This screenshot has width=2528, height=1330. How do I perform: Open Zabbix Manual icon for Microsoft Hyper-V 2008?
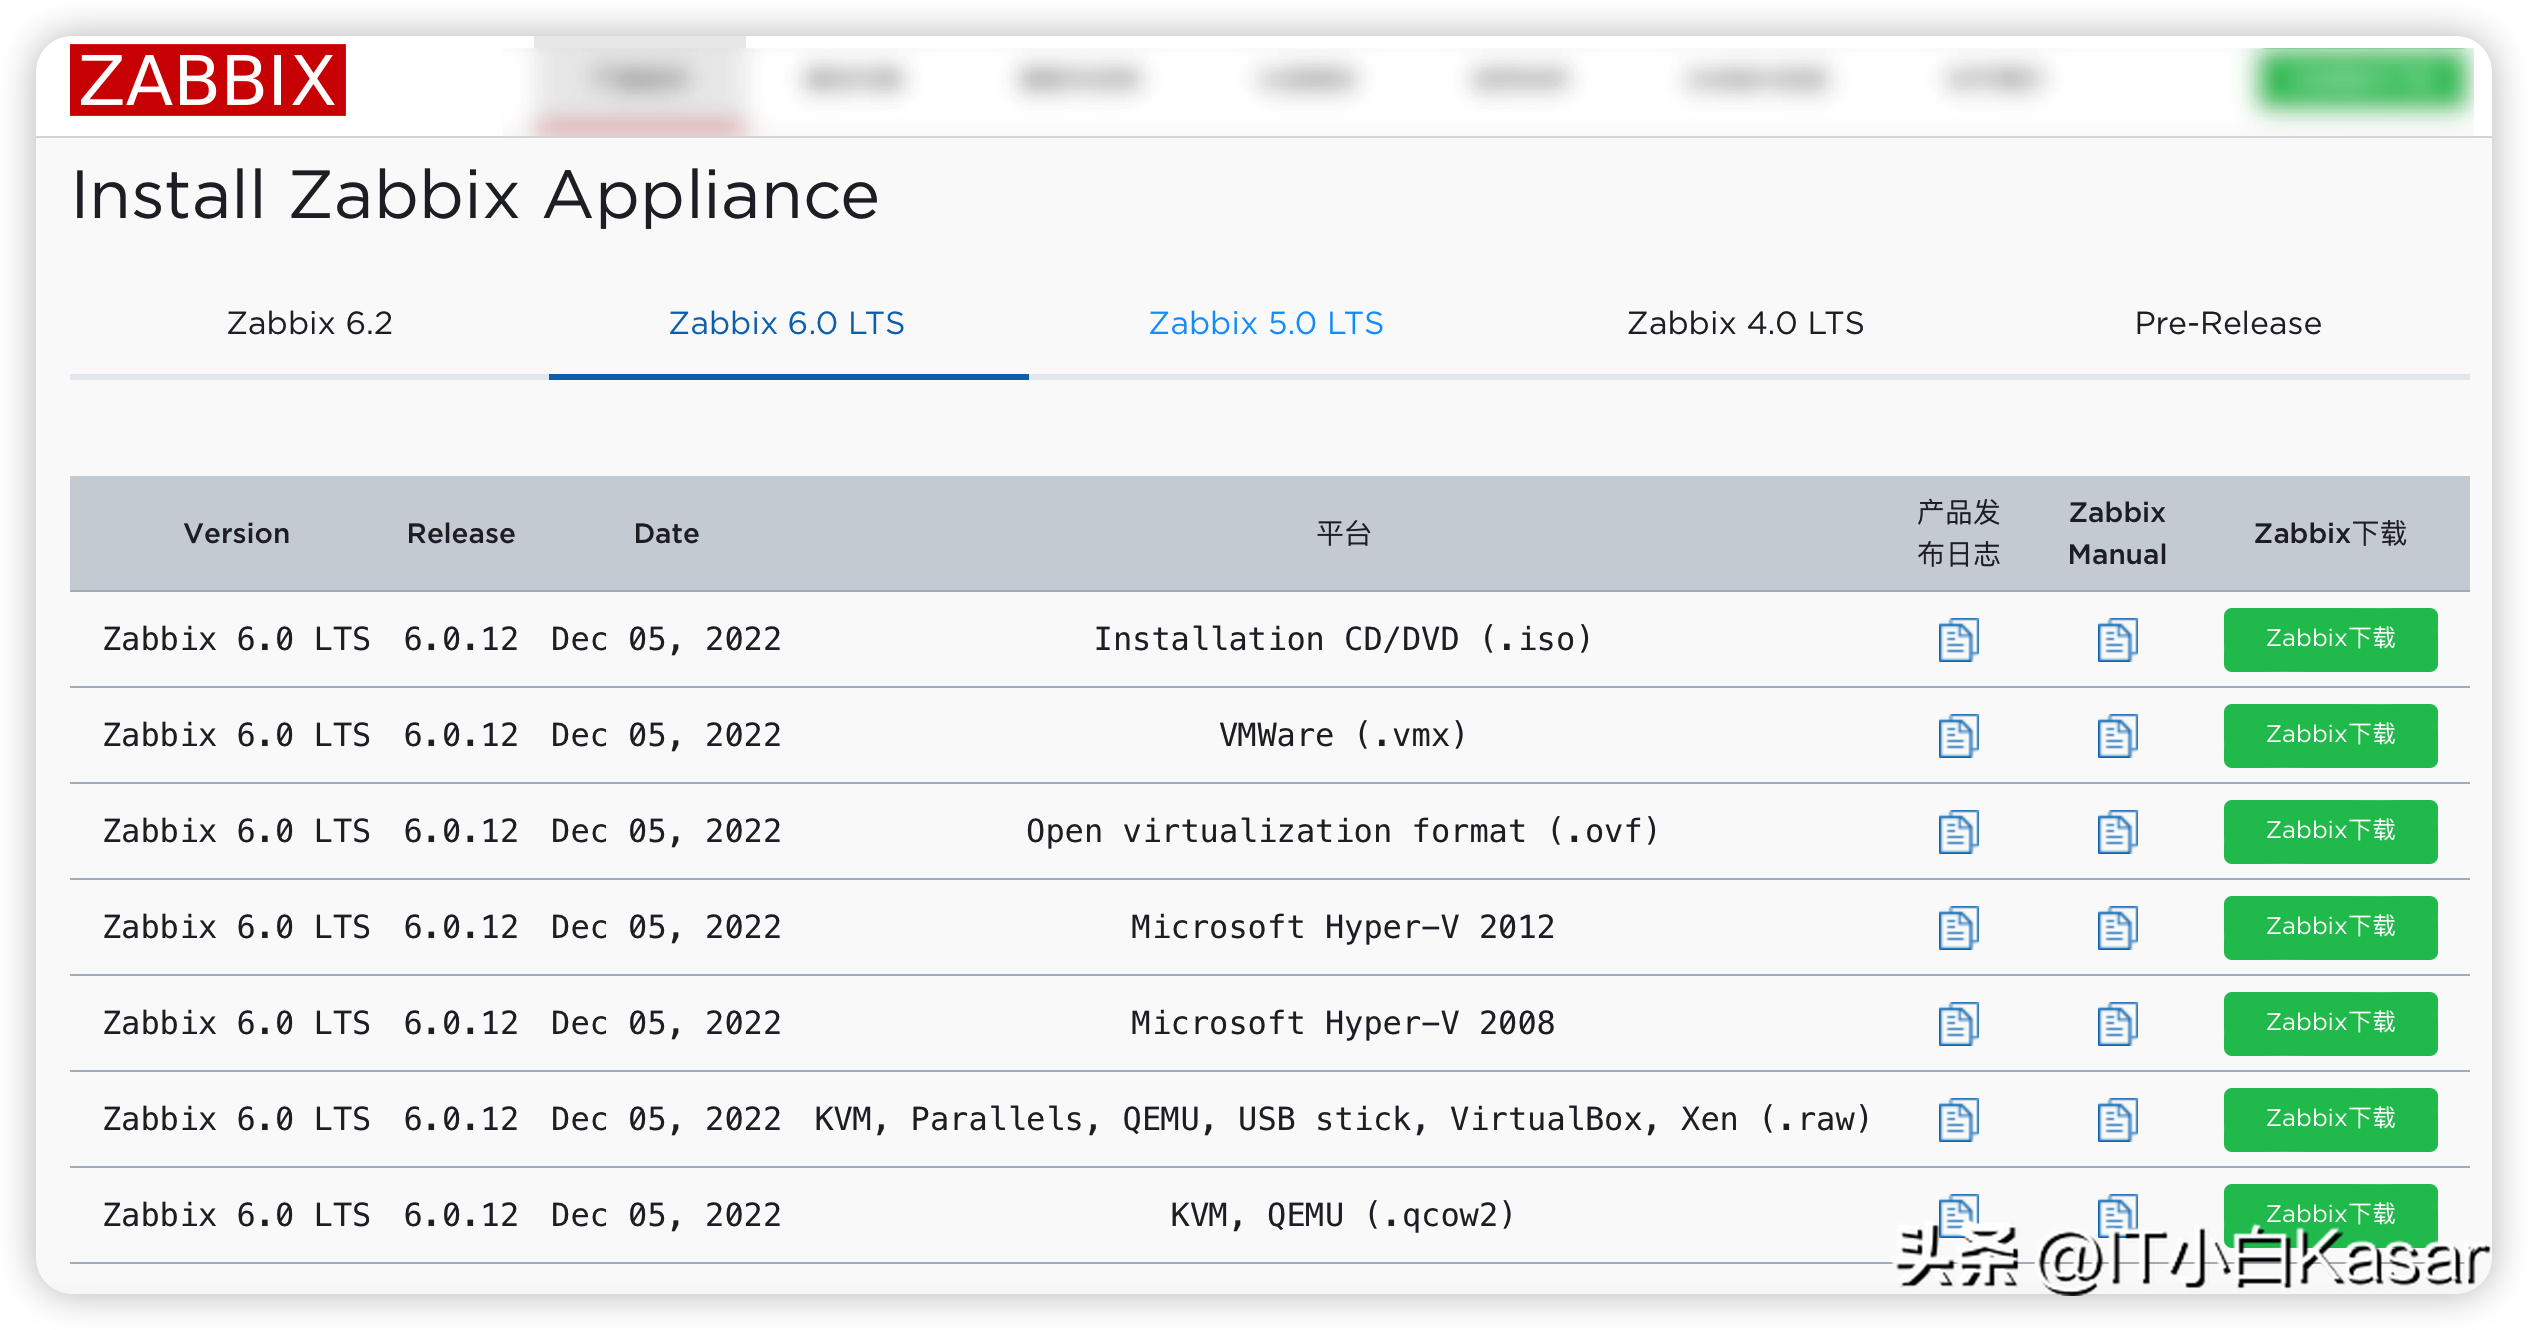tap(2117, 1024)
